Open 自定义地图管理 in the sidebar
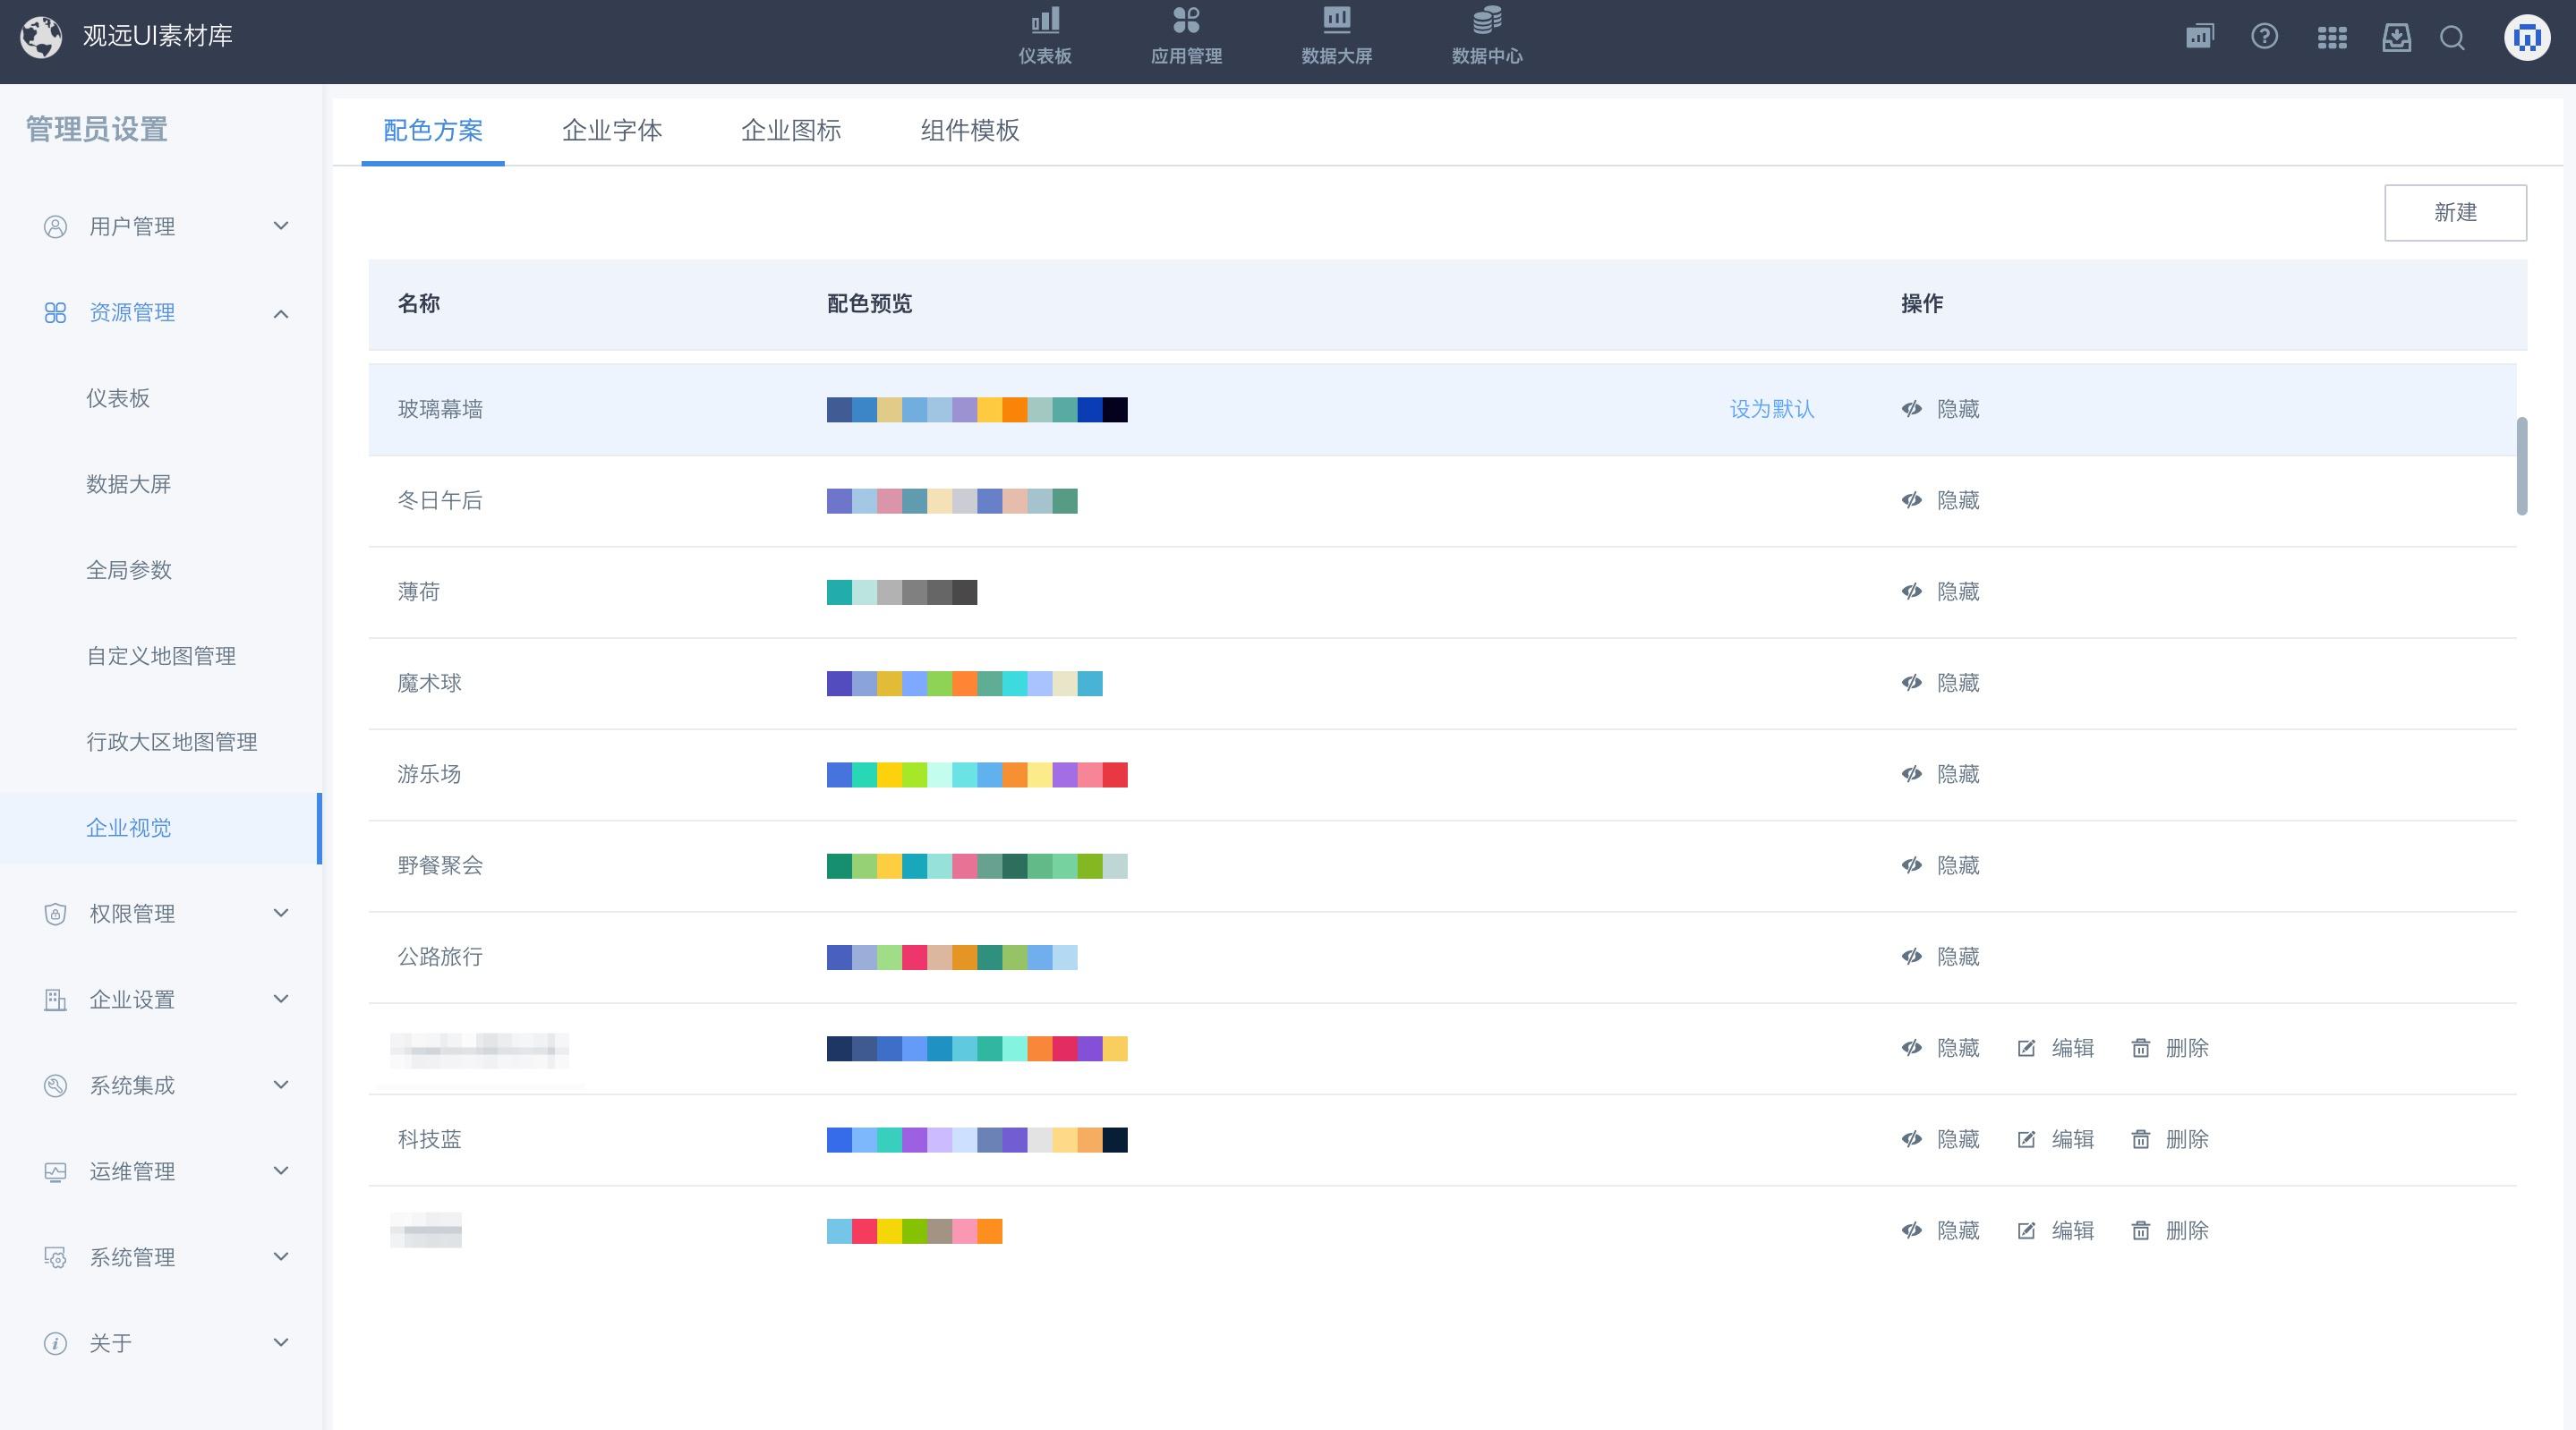 point(161,657)
